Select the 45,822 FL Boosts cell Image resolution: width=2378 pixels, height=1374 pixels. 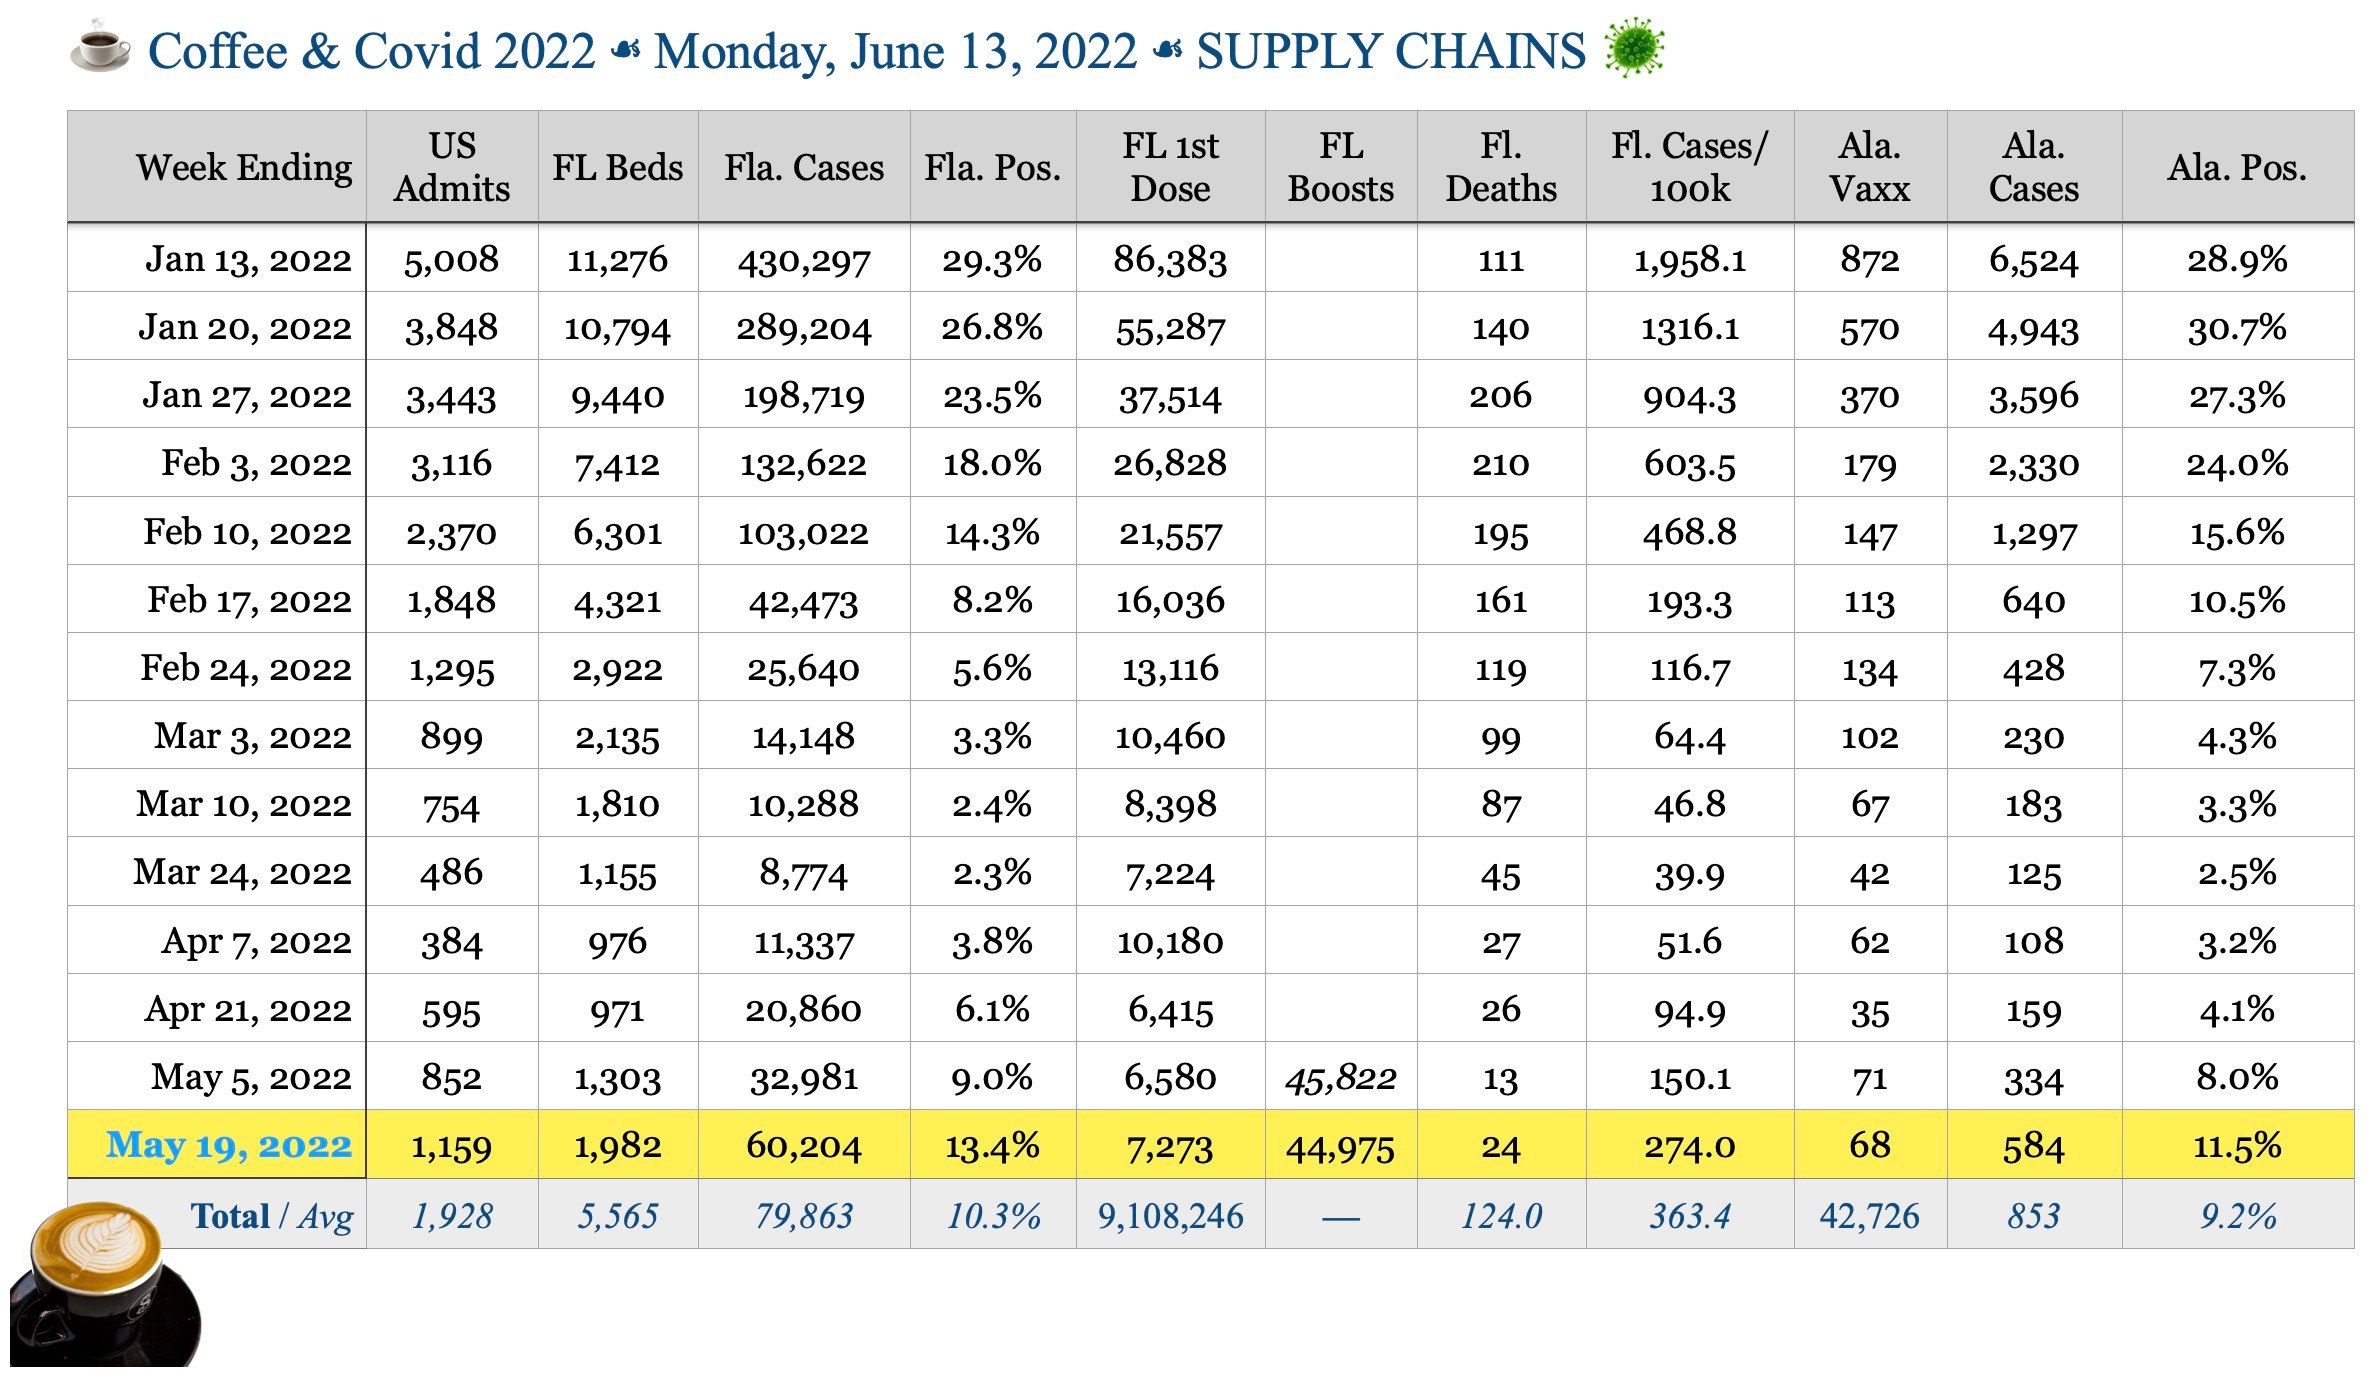1340,1078
